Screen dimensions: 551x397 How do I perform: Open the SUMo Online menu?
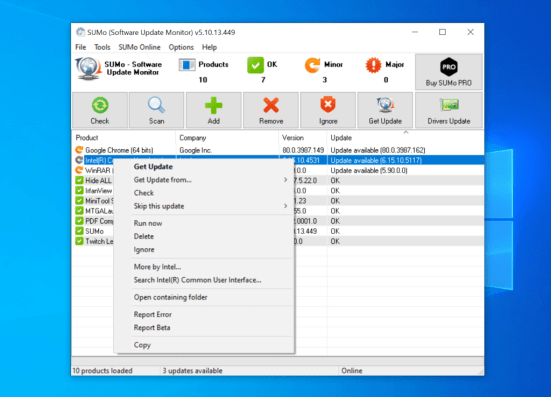[139, 47]
